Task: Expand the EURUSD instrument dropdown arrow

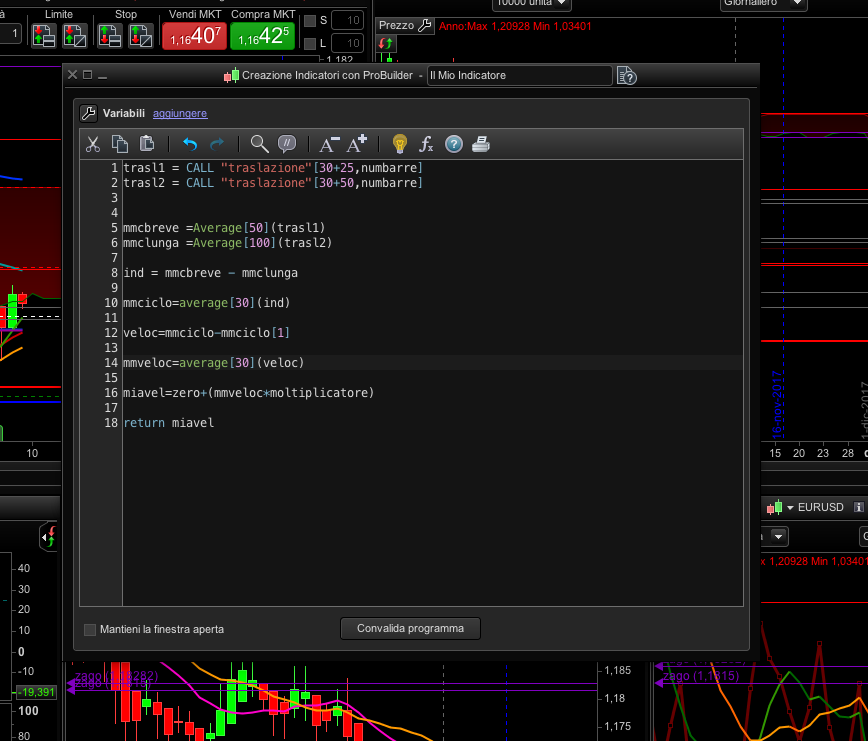Action: (x=789, y=507)
